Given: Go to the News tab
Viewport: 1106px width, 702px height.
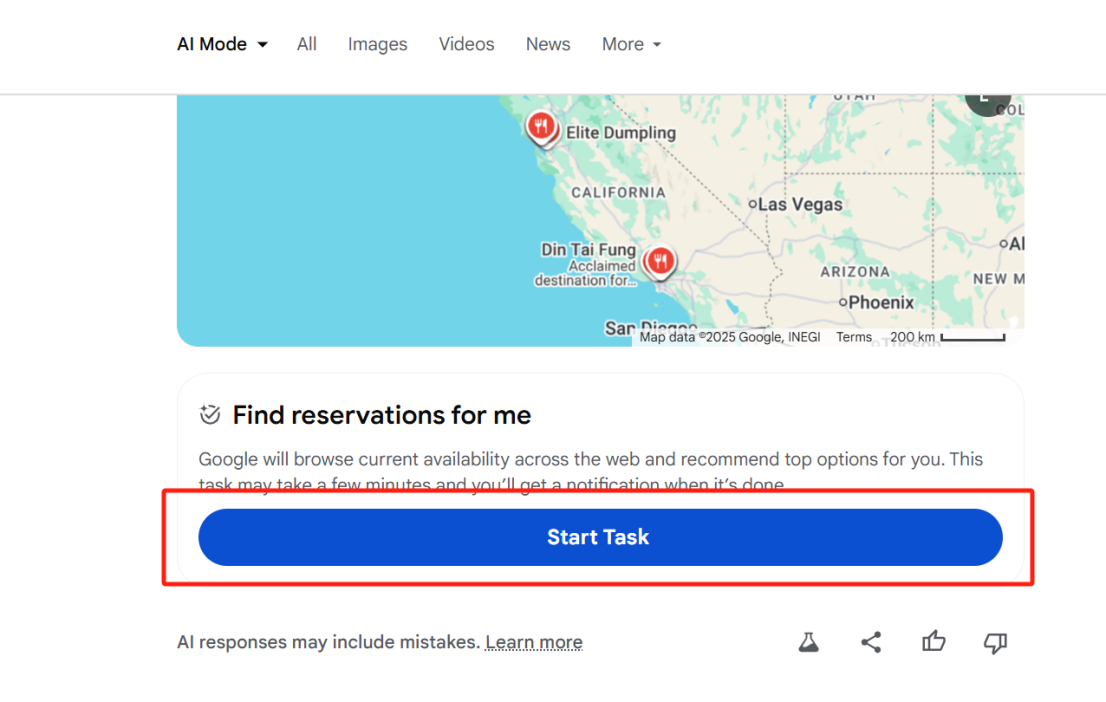Looking at the screenshot, I should tap(548, 44).
